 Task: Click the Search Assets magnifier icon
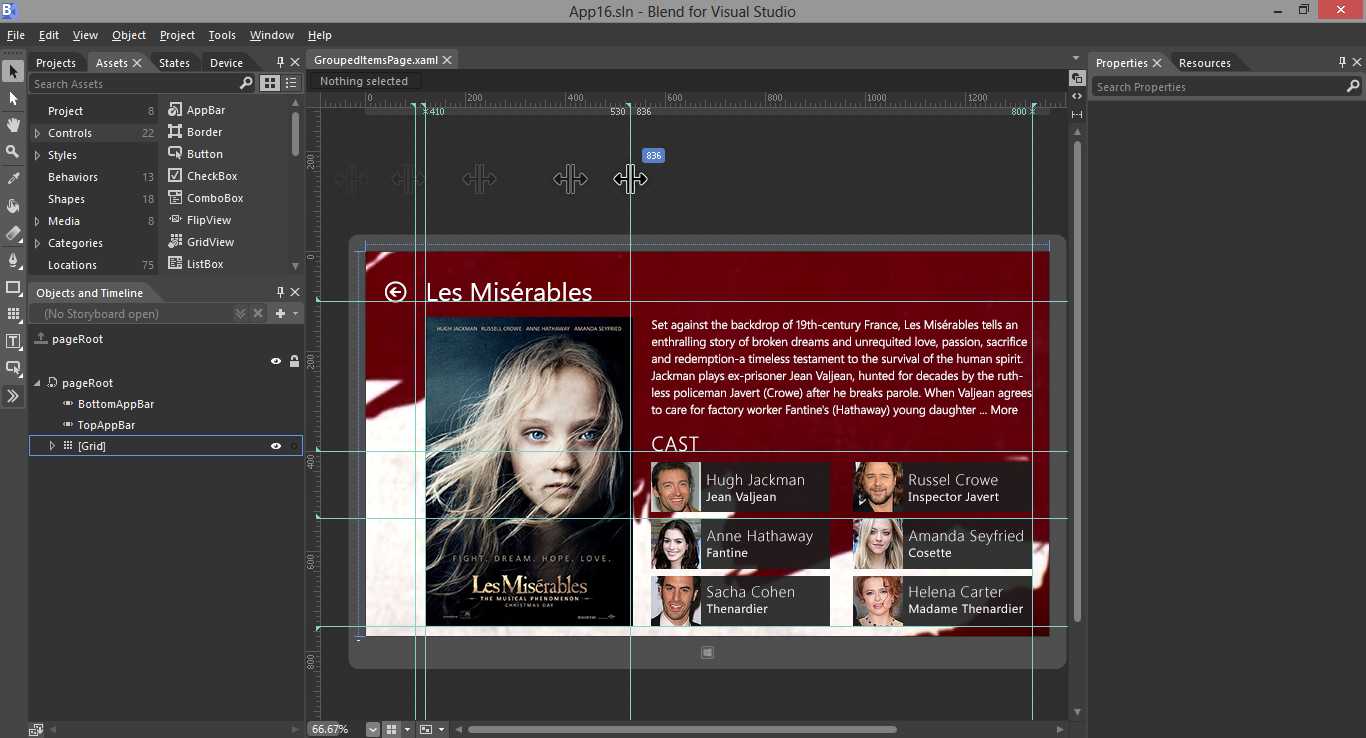point(246,83)
